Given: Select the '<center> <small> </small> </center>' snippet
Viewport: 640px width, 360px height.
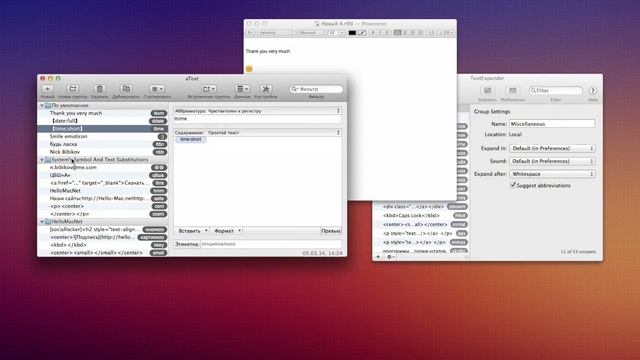Looking at the screenshot, I should pyautogui.click(x=102, y=253).
